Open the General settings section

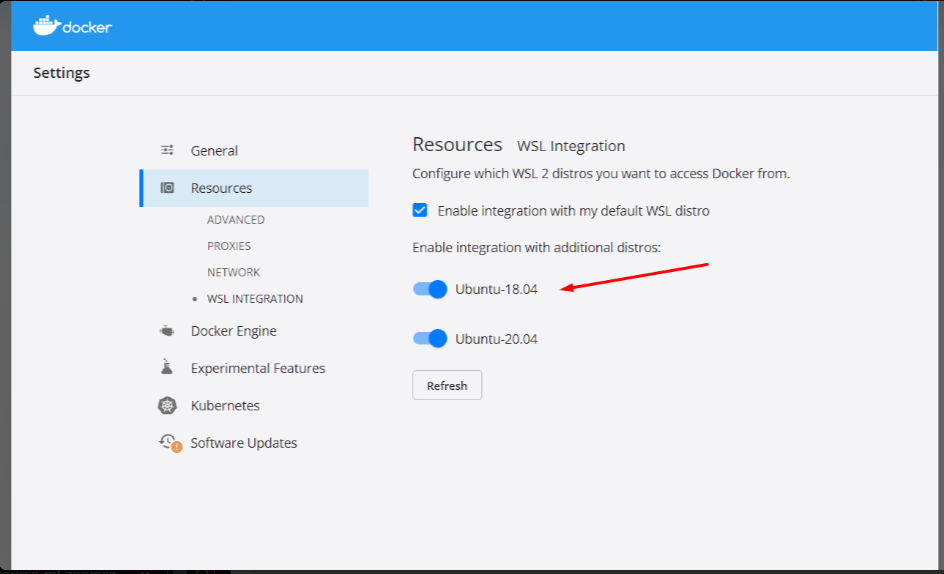pyautogui.click(x=214, y=151)
